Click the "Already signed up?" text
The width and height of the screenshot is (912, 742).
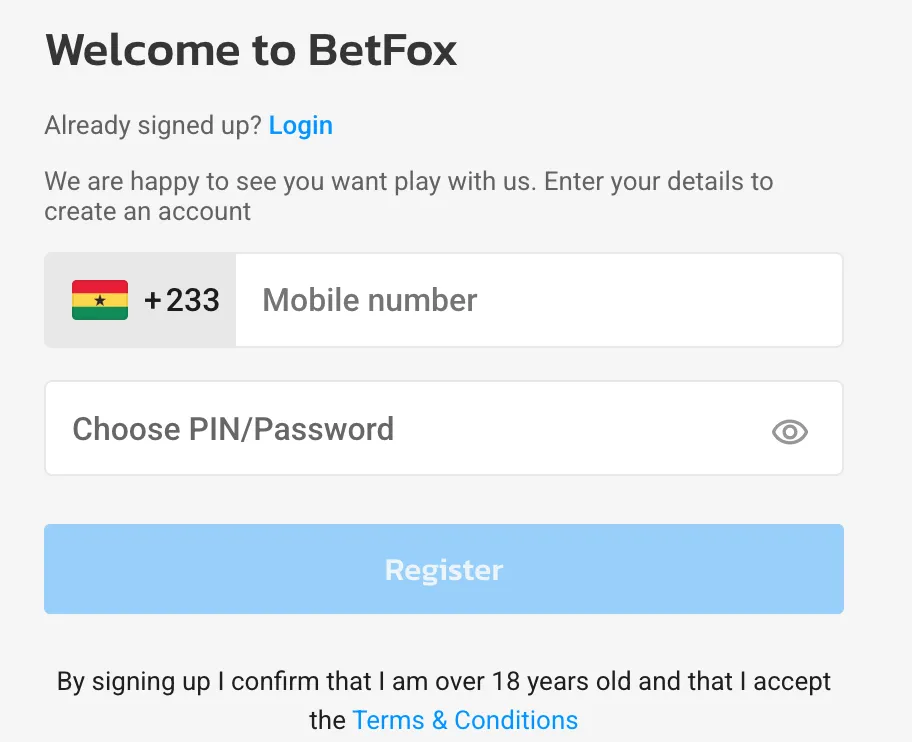pos(153,125)
